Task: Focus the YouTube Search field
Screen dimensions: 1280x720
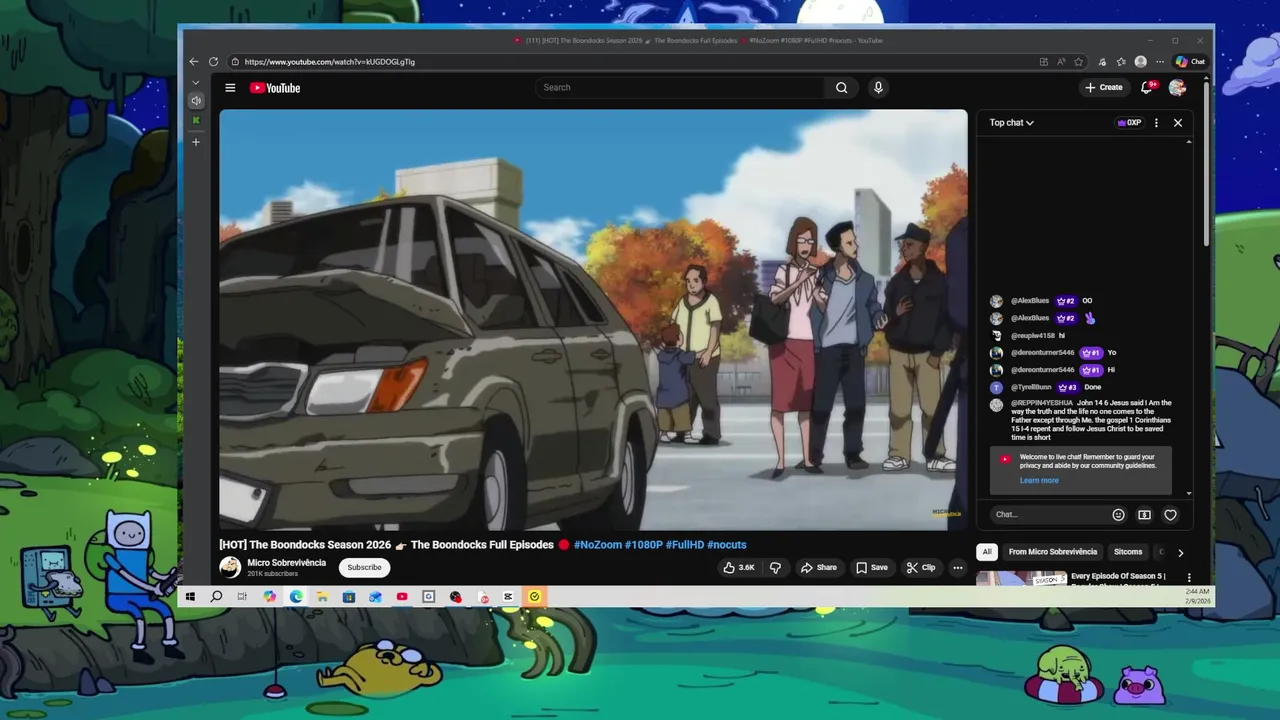Action: click(680, 88)
